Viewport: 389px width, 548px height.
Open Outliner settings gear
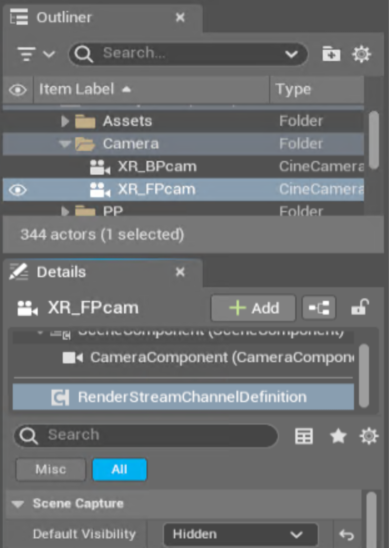(361, 54)
